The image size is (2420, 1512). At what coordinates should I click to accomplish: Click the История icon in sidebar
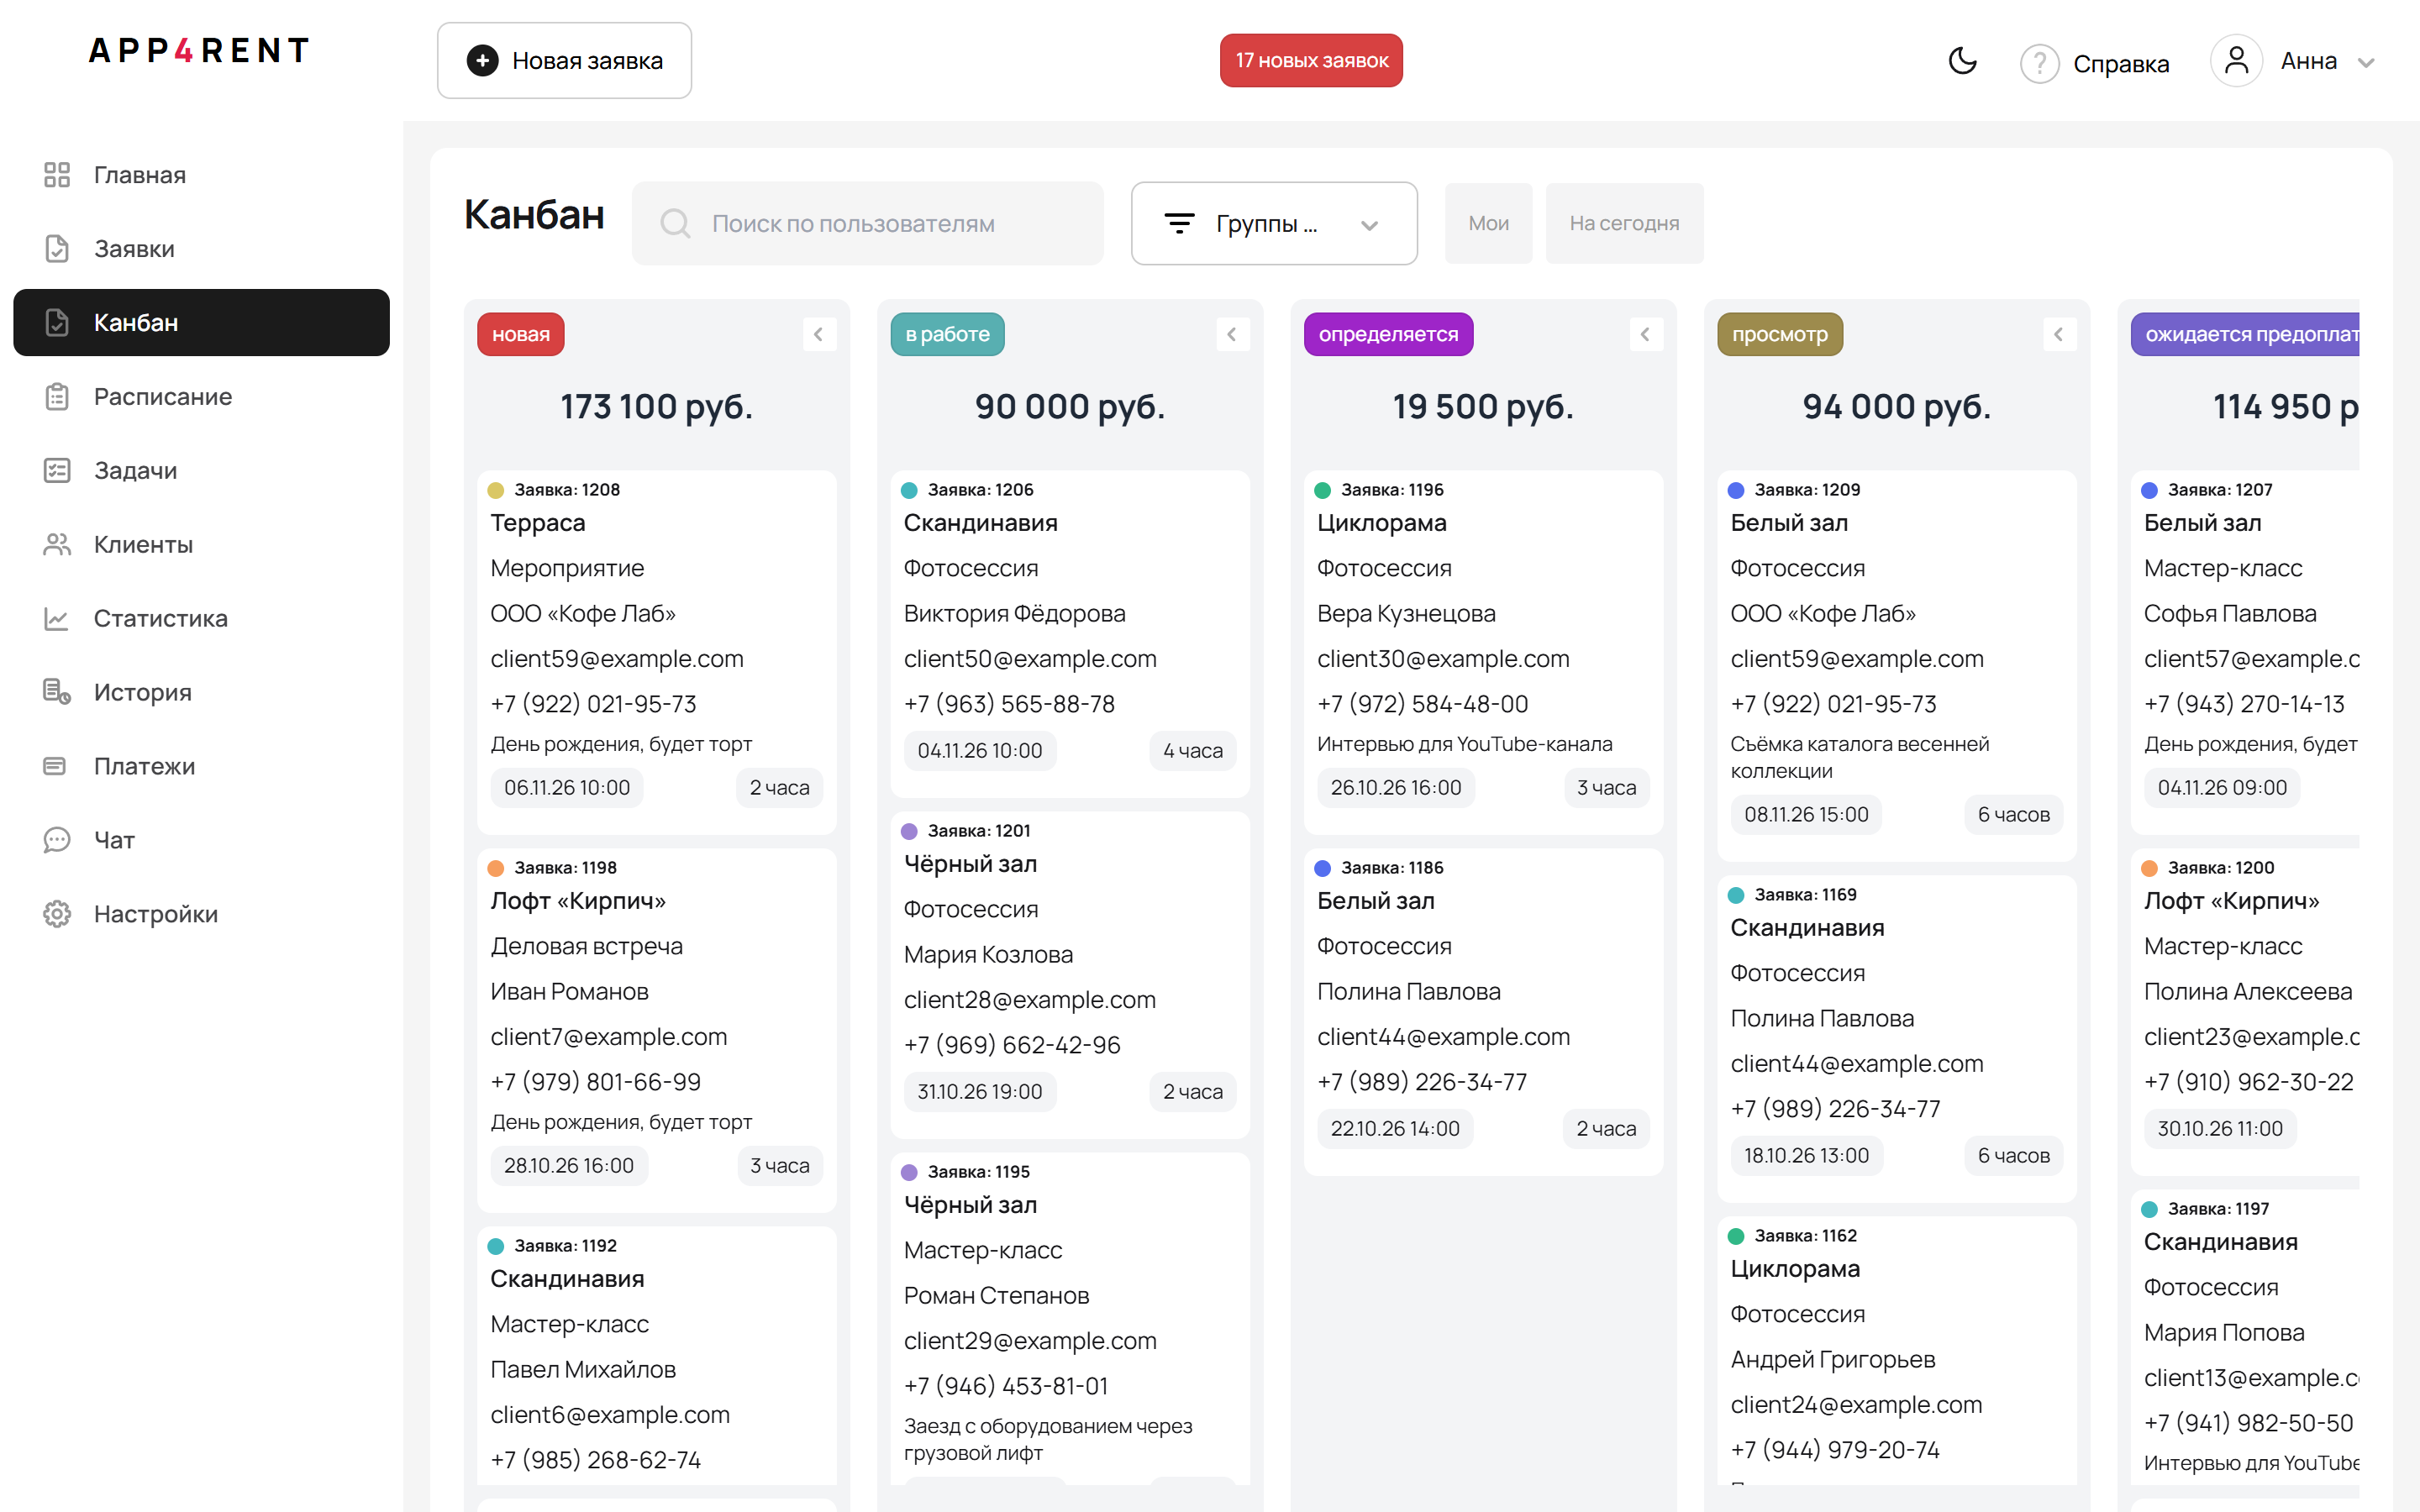coord(57,692)
